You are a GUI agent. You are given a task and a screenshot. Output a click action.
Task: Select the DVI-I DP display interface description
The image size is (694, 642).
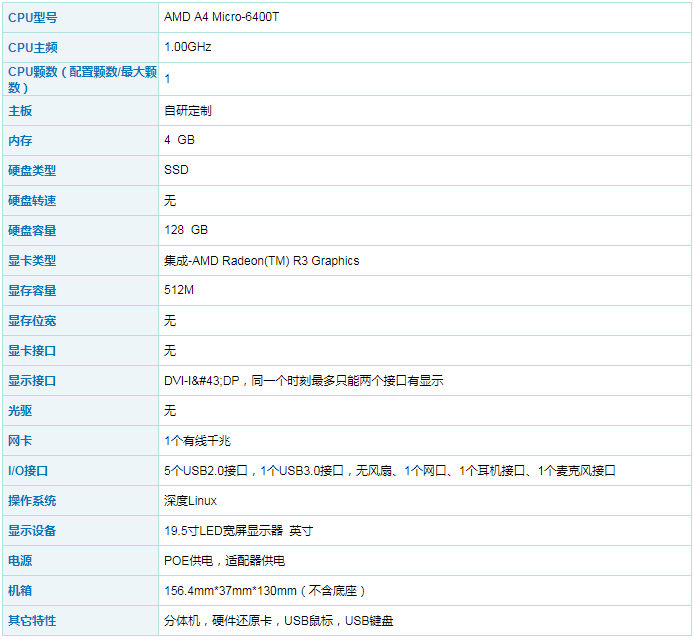click(304, 381)
